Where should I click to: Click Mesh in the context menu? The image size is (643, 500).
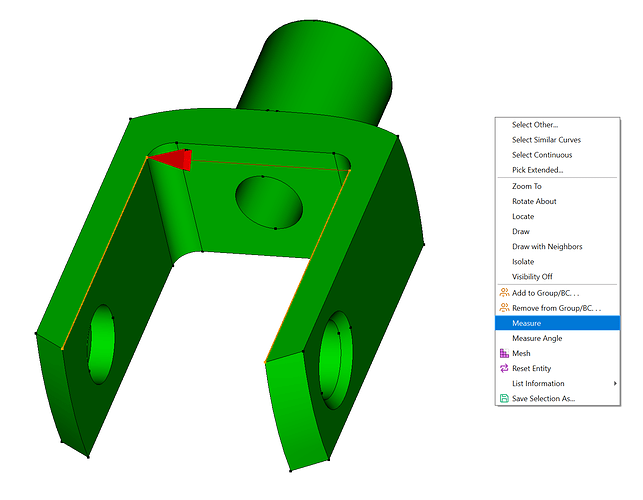click(x=557, y=353)
